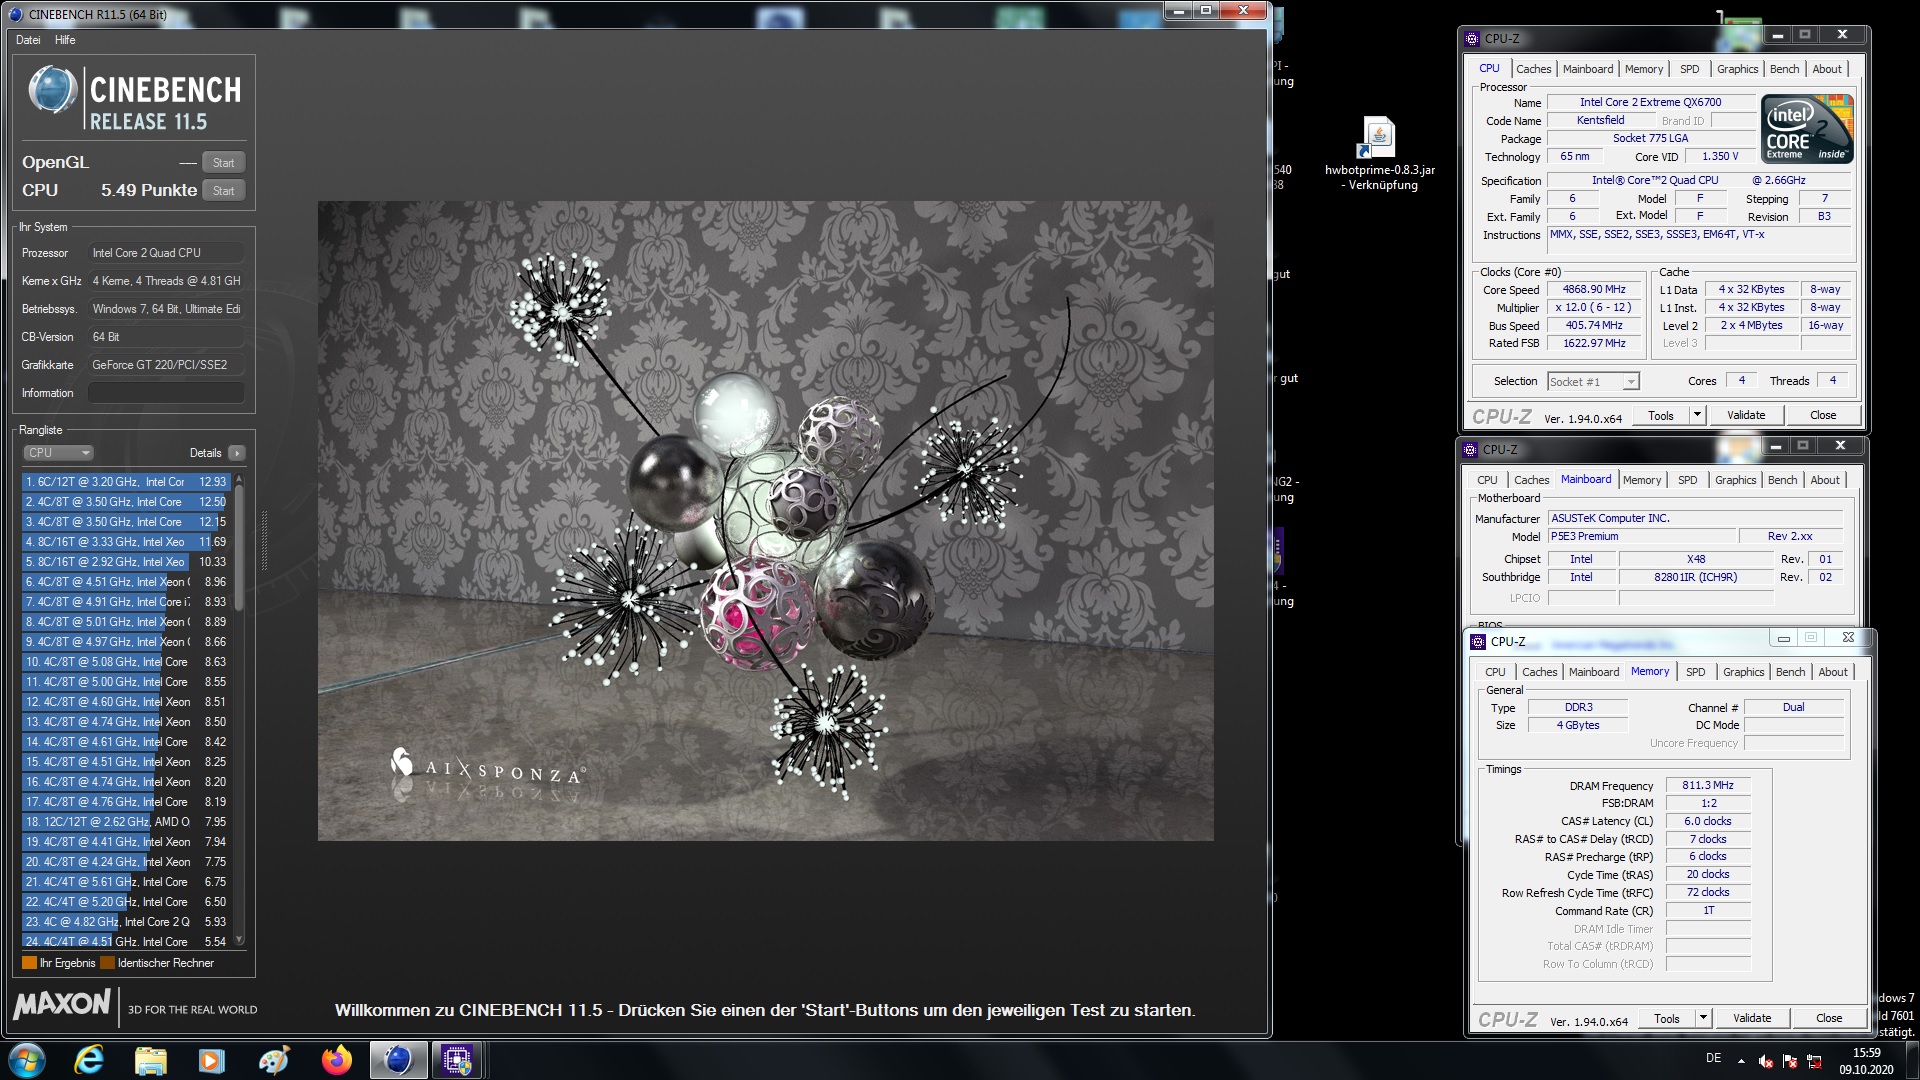Image resolution: width=1920 pixels, height=1080 pixels.
Task: Click the network status tray icon
Action: [x=1814, y=1061]
